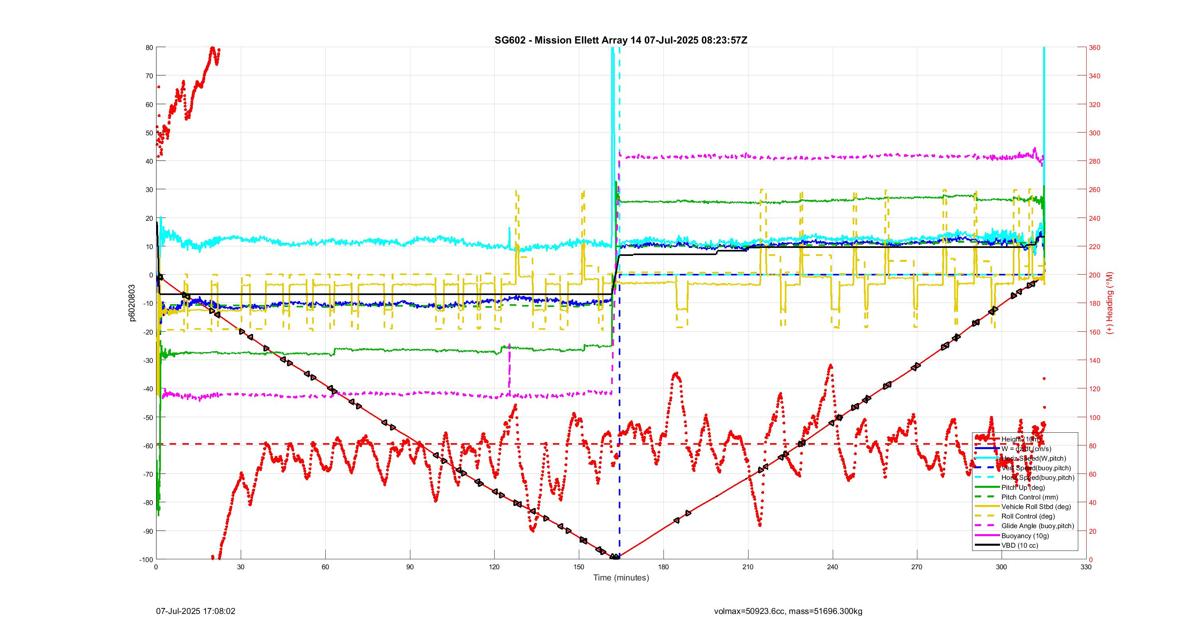The width and height of the screenshot is (1200, 628).
Task: Click the right heading axis tick '280'
Action: pyautogui.click(x=1094, y=161)
